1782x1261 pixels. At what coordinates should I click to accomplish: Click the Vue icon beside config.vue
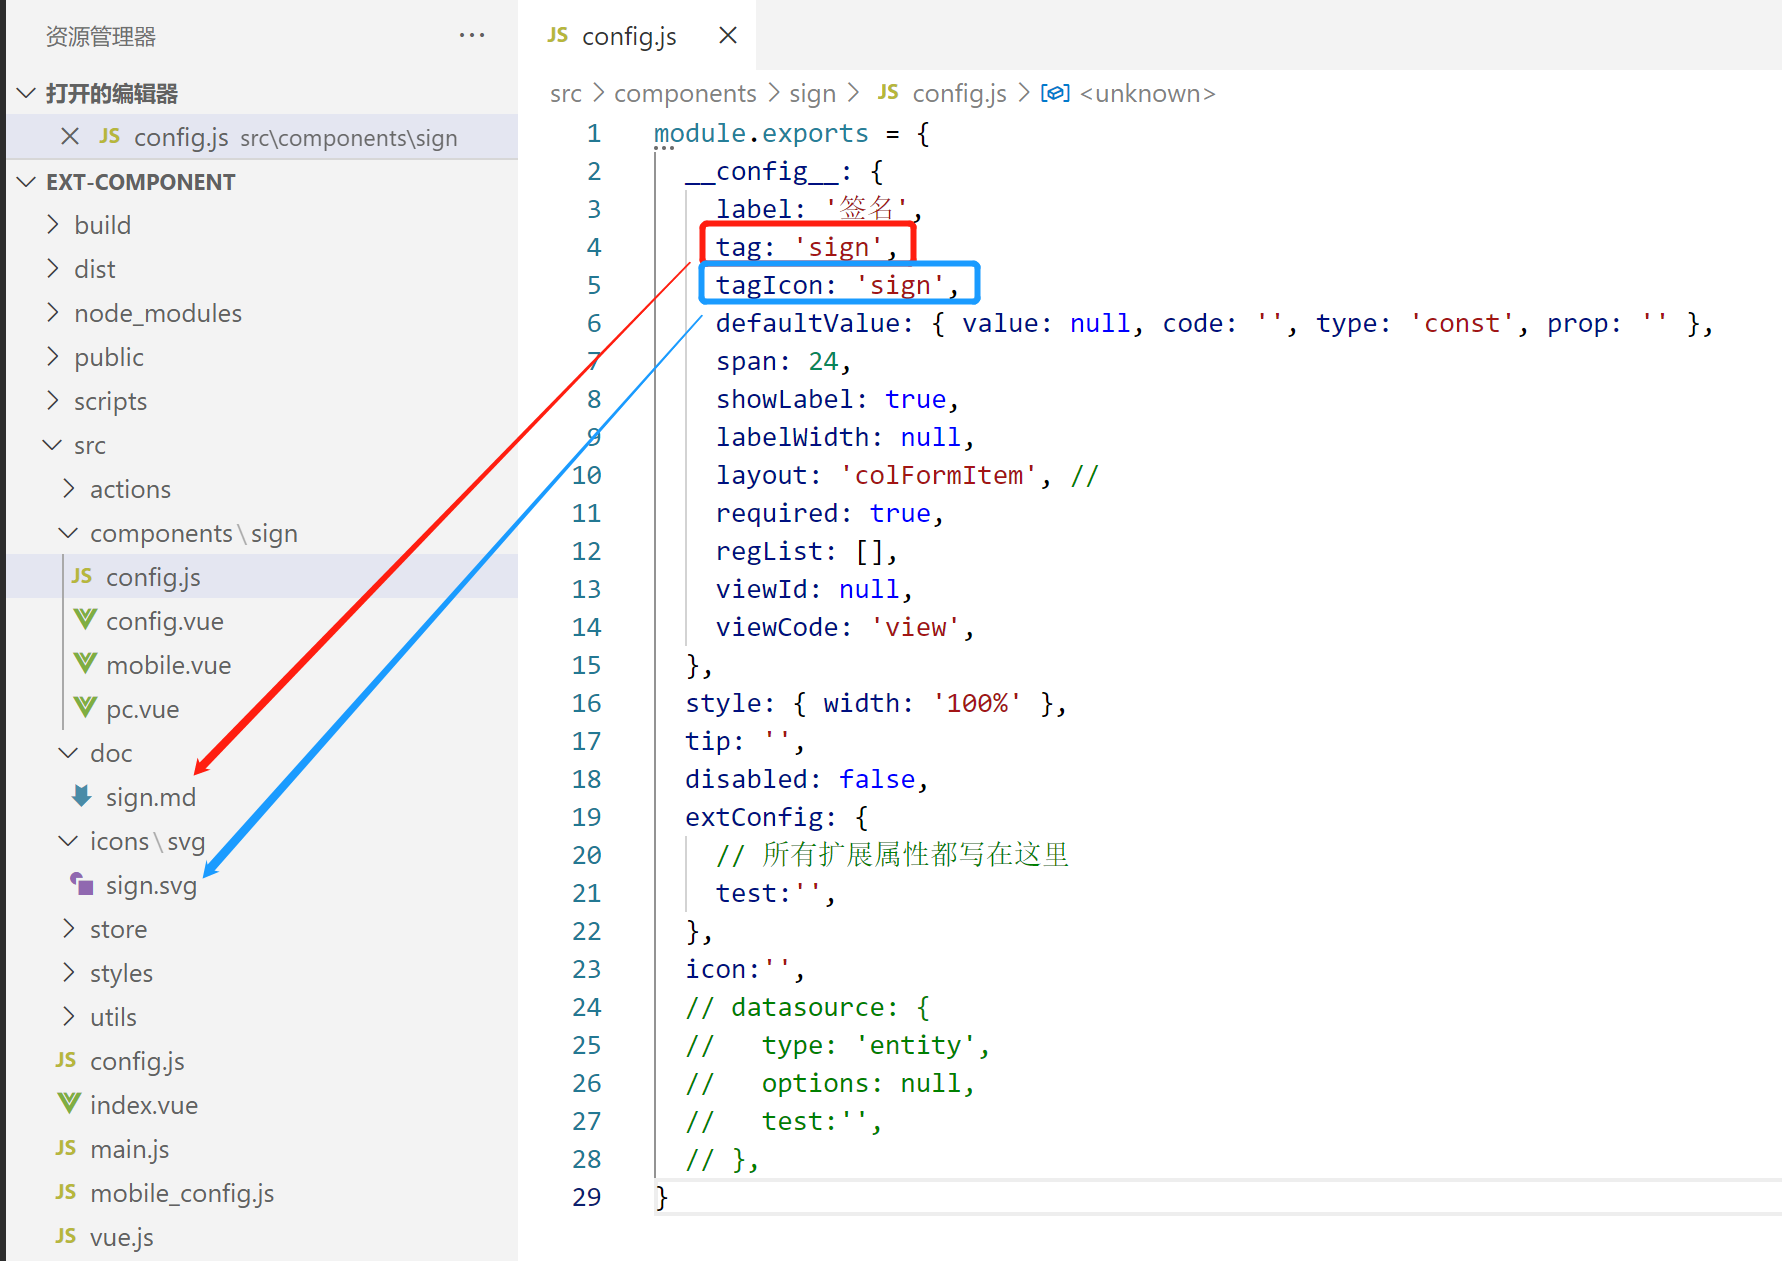[86, 621]
